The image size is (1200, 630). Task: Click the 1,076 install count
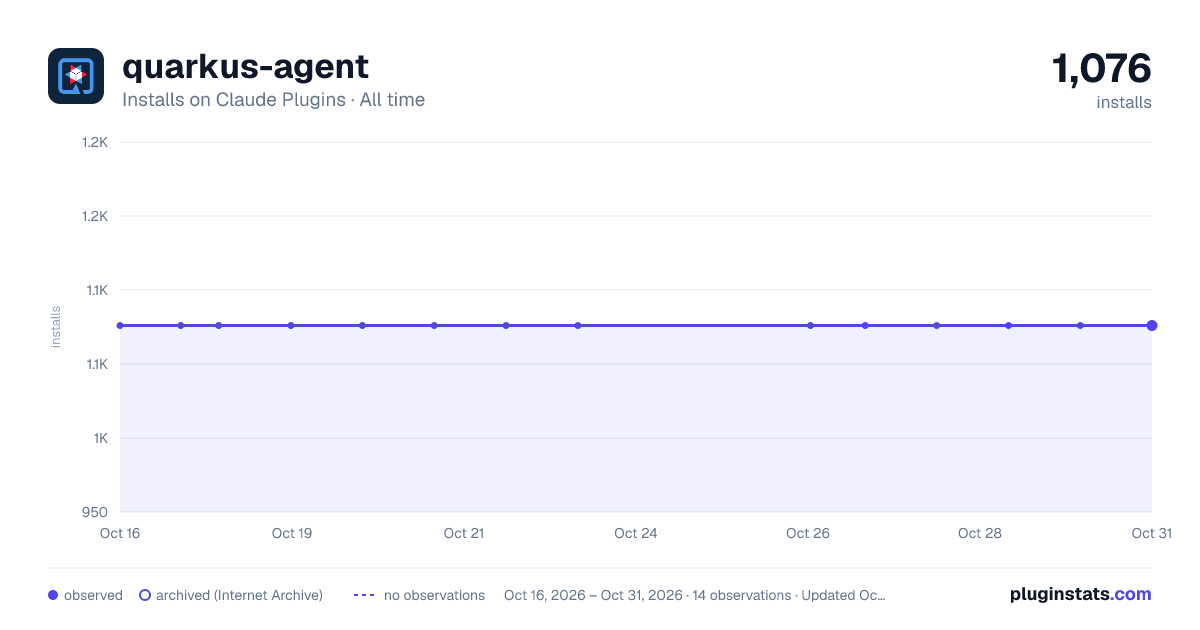coord(1101,68)
